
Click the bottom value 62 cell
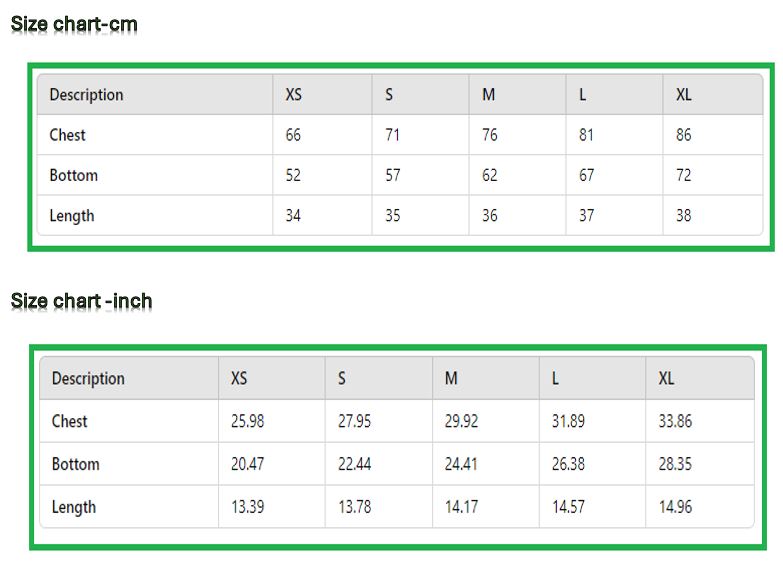(489, 175)
